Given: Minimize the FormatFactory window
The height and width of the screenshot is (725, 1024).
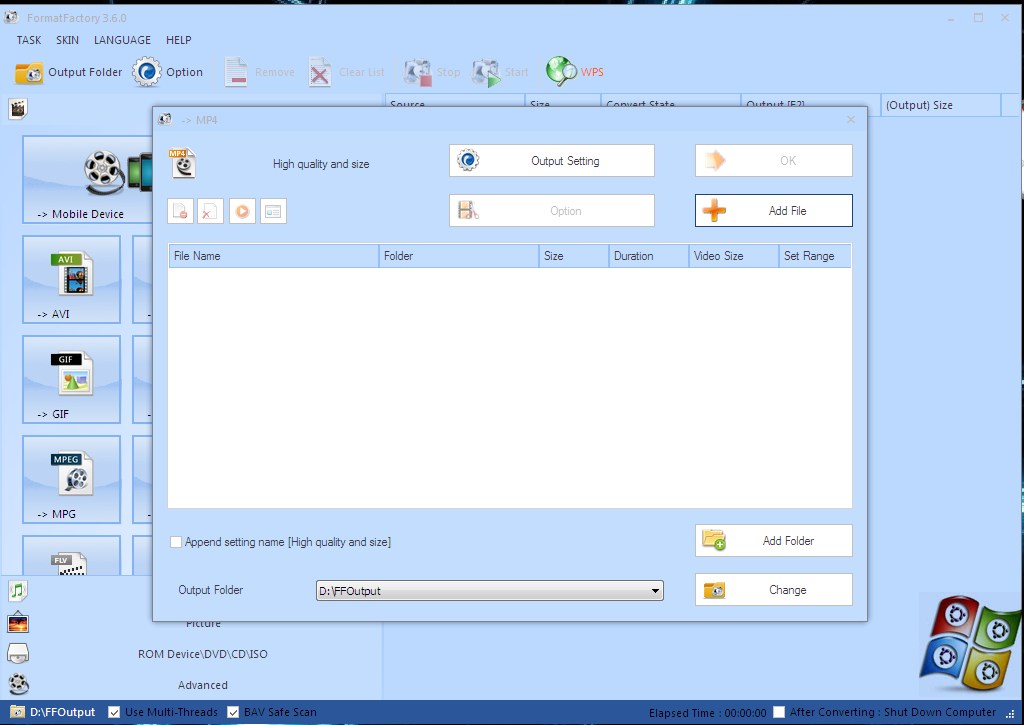Looking at the screenshot, I should coord(951,18).
